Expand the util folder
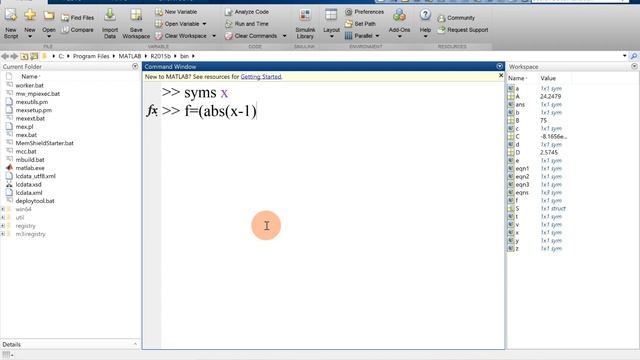Screen dimensions: 640x360 (x=3, y=218)
